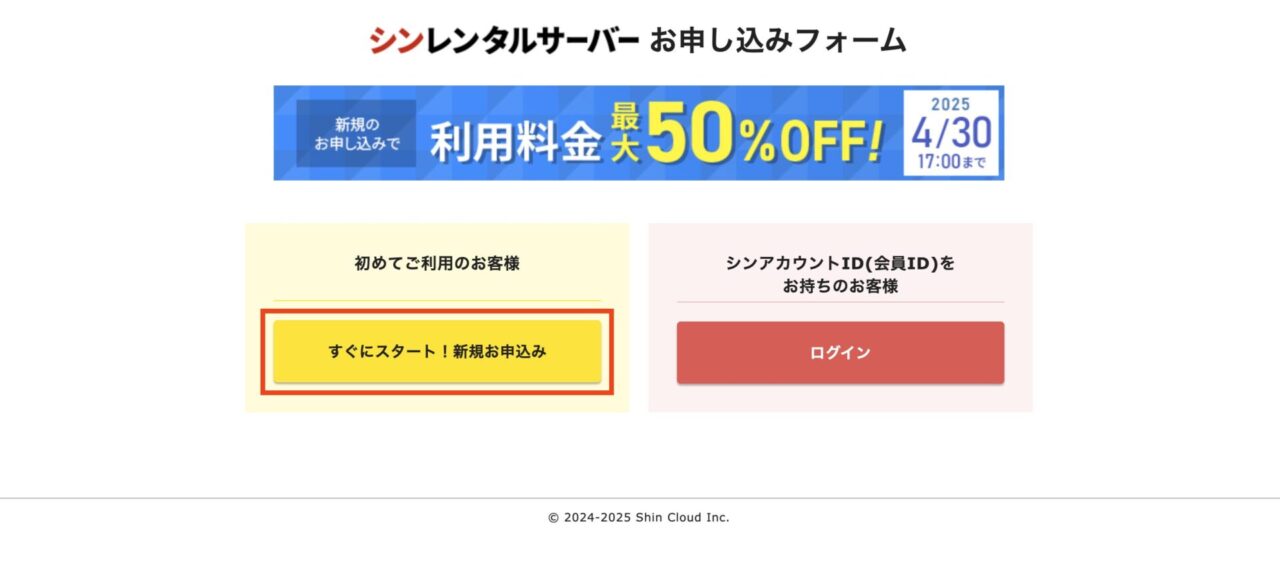The height and width of the screenshot is (587, 1280).
Task: Click the お申し込みフォーム page title
Action: [x=778, y=40]
